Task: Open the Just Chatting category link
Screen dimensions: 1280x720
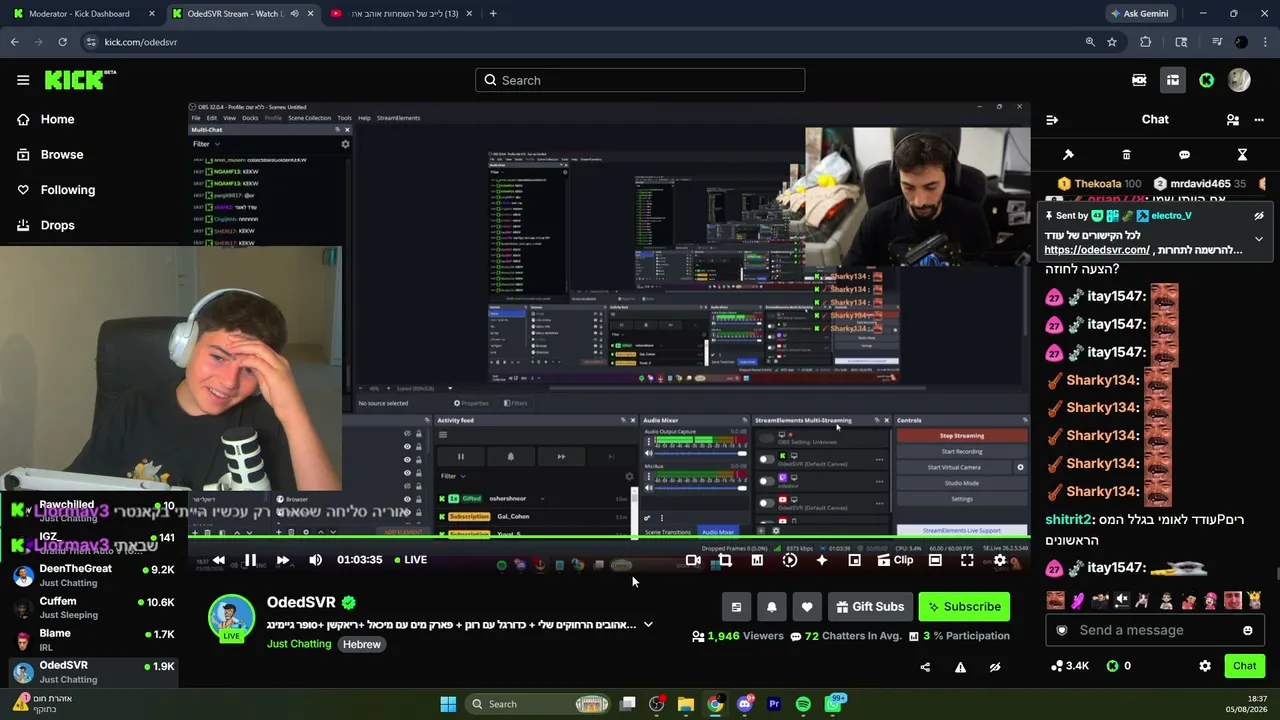Action: pos(299,644)
